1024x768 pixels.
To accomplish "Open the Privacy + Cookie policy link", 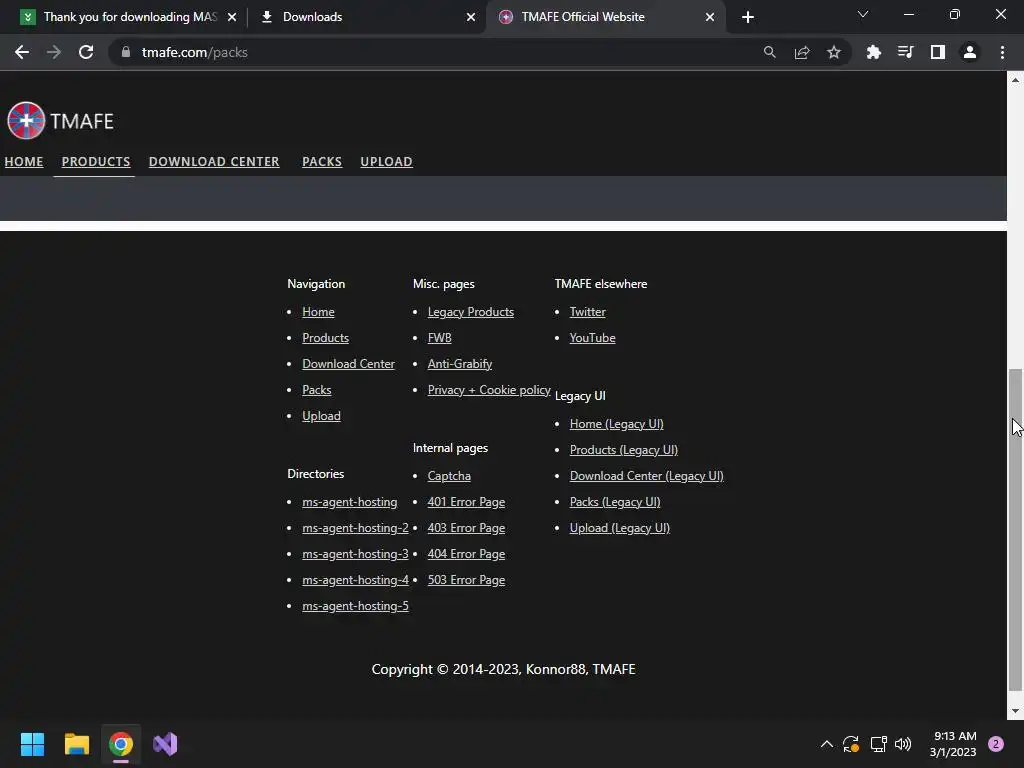I will [489, 391].
